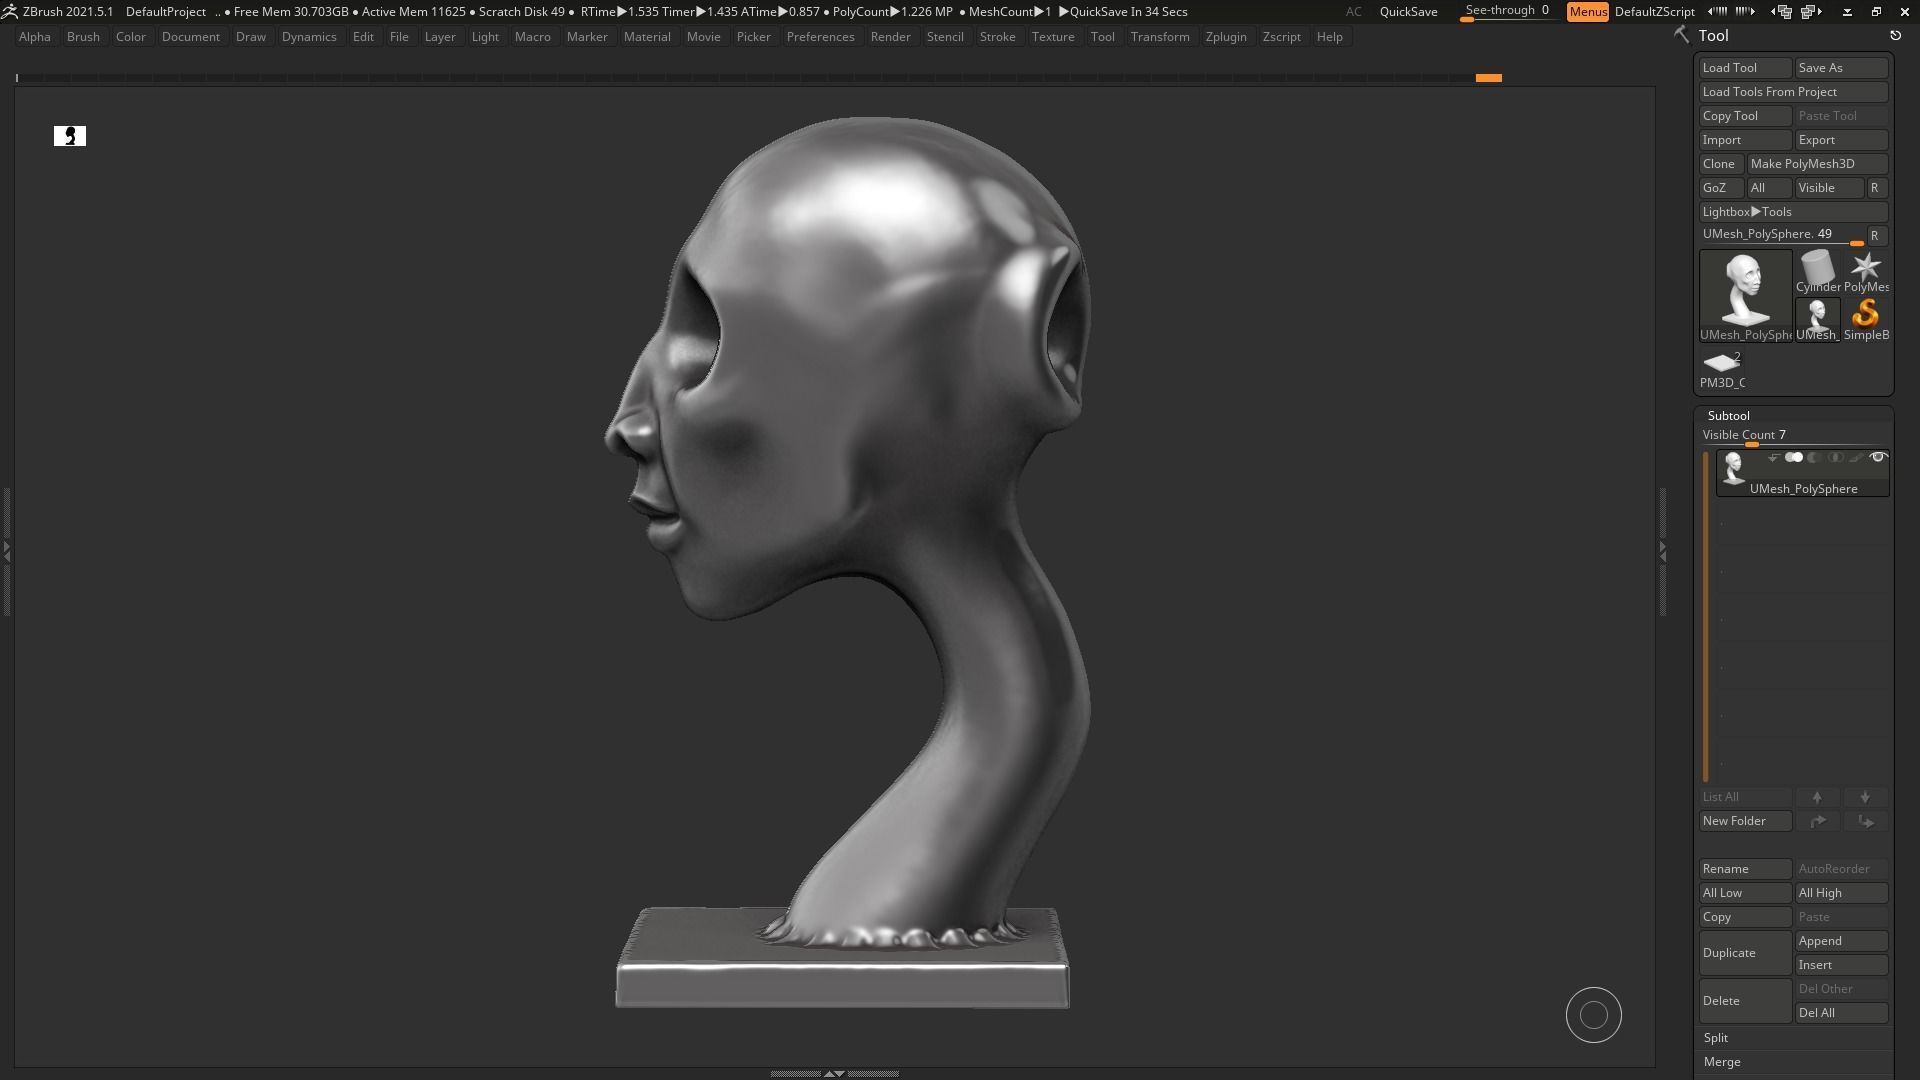
Task: Toggle the GoZ Visible button
Action: [1829, 188]
